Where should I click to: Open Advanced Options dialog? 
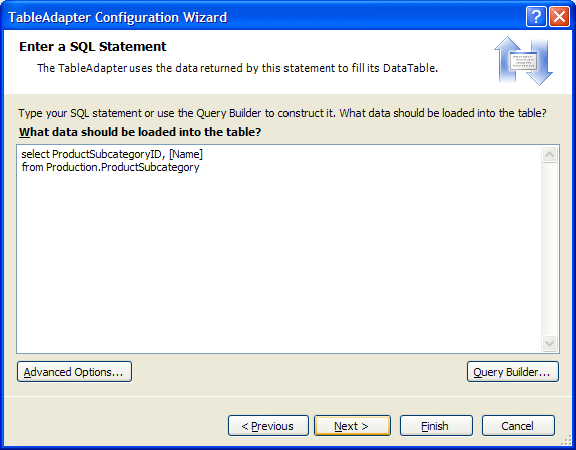[x=74, y=372]
